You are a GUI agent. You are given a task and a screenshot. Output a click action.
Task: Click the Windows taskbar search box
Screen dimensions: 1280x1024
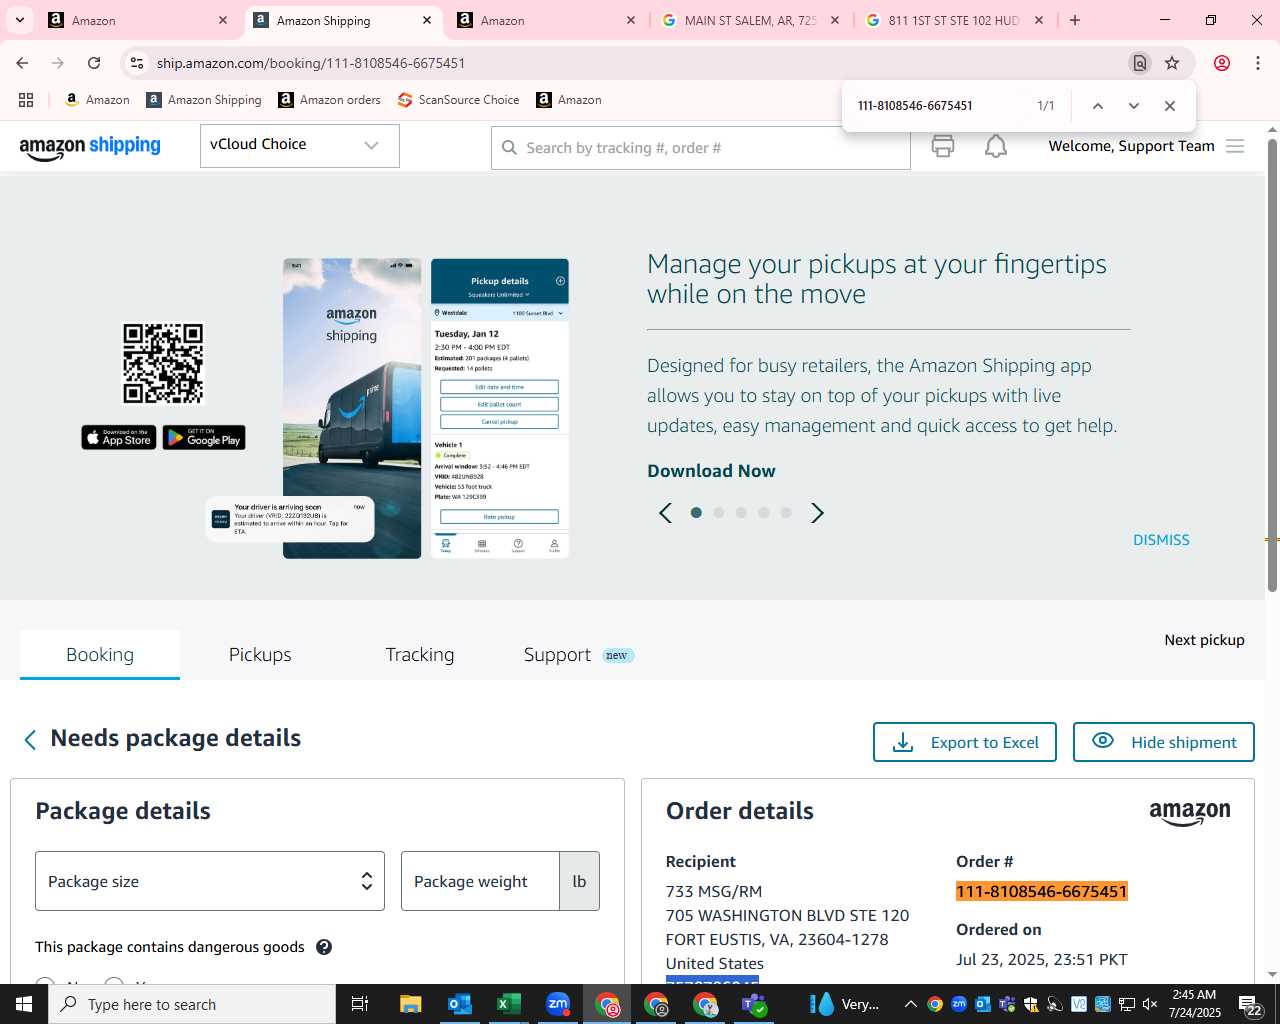click(x=192, y=1004)
